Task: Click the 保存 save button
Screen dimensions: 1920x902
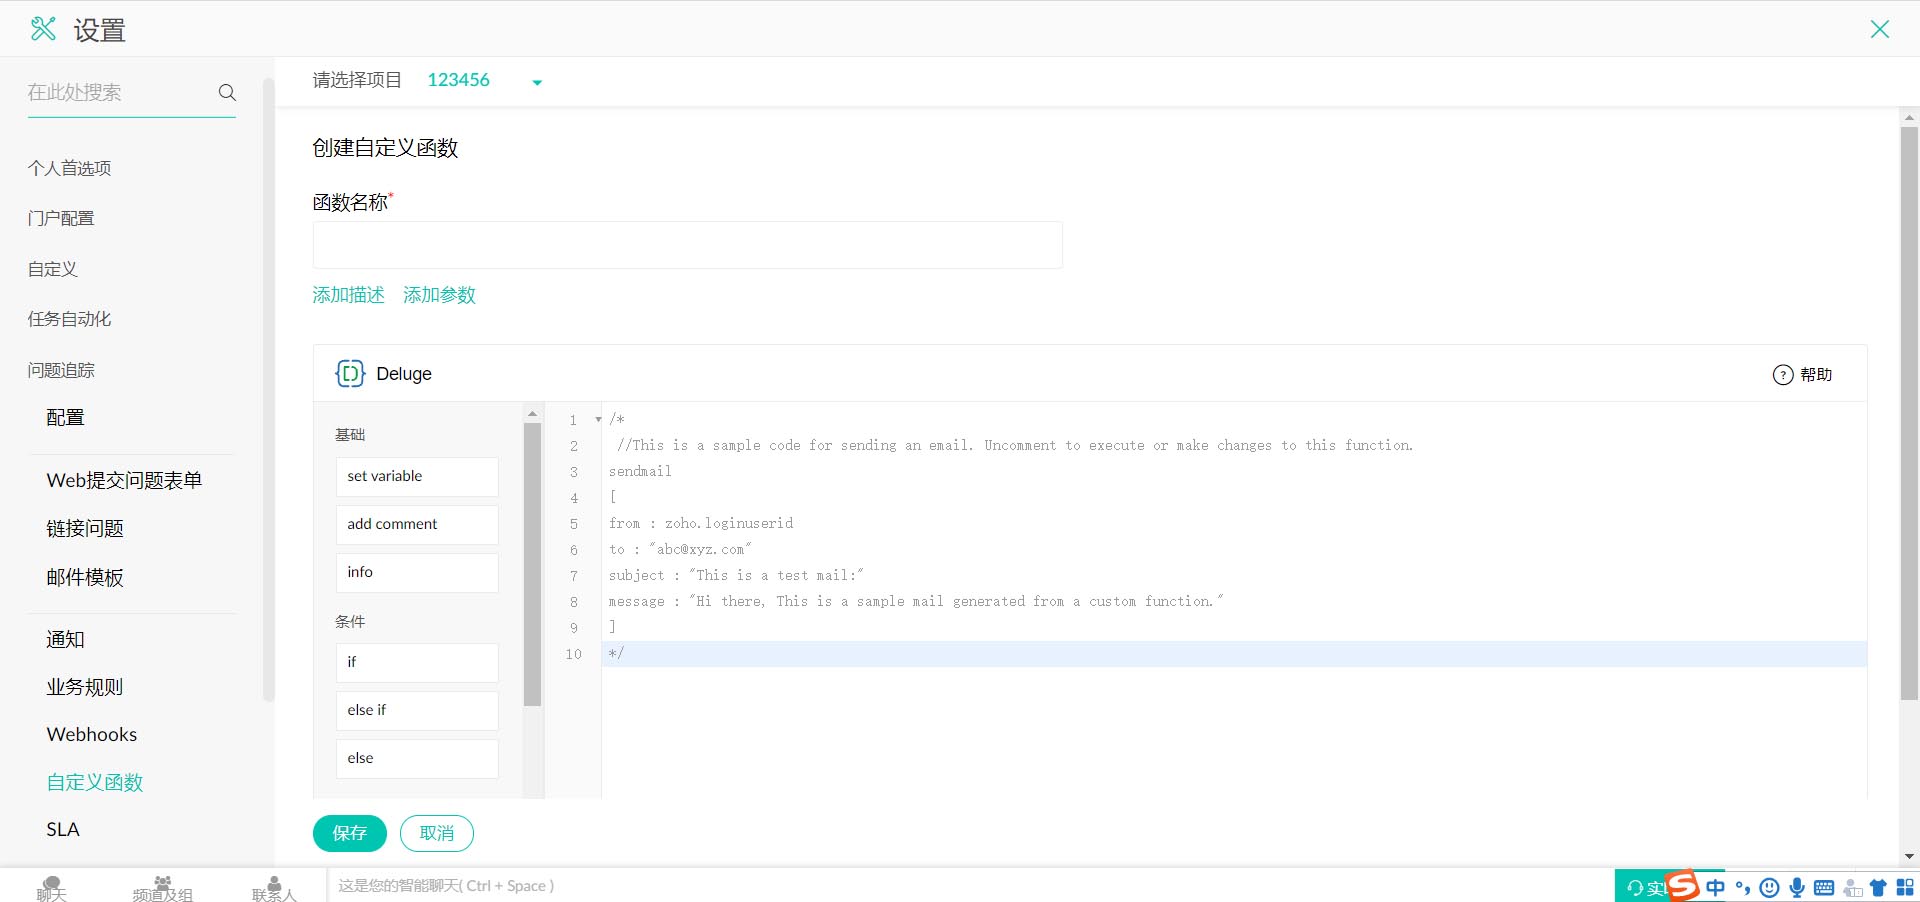Action: coord(349,833)
